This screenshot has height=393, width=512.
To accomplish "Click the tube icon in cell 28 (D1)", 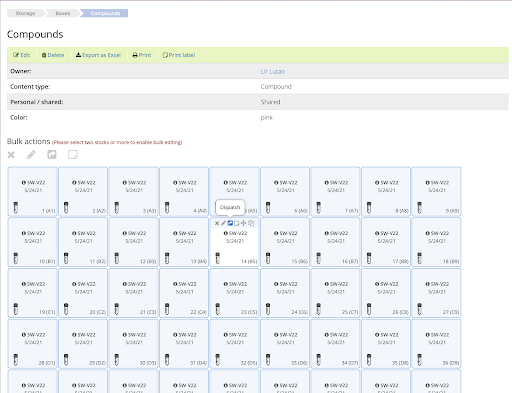I will 15,360.
